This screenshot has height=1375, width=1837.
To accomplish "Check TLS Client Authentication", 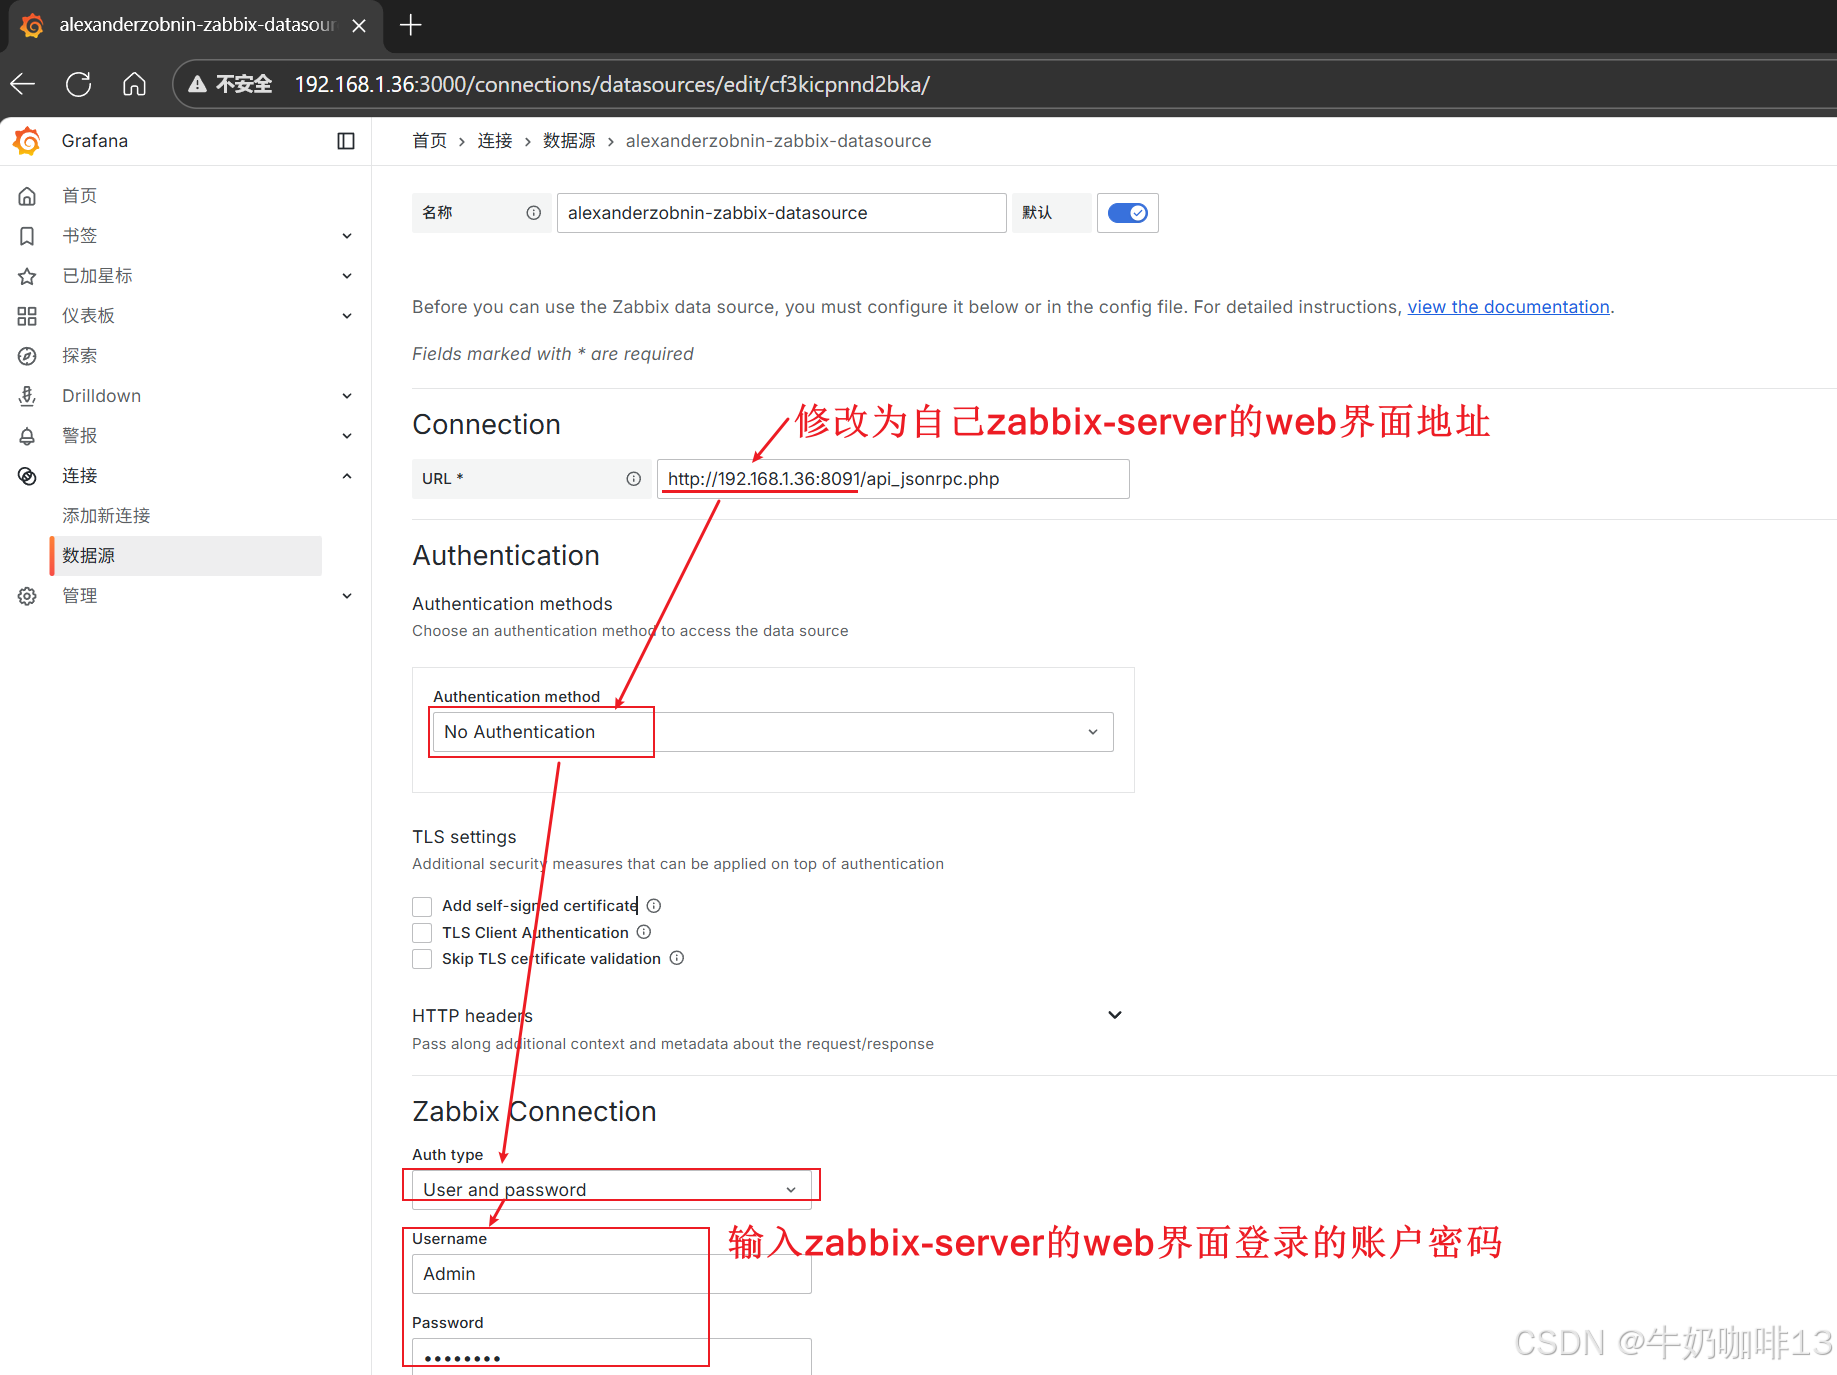I will [x=423, y=932].
